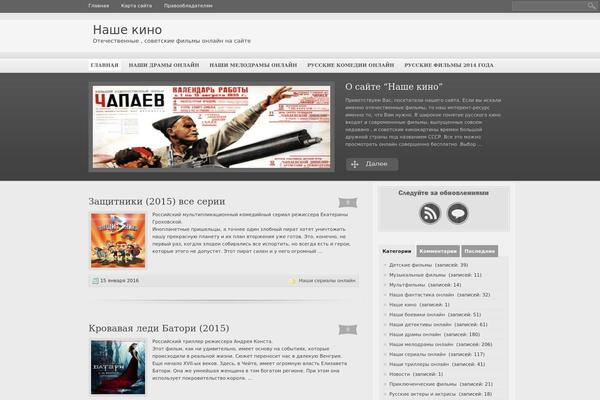Viewport: 600px width, 400px height.
Task: Open category Наши сериалы онлайн in sidebar
Action: (x=417, y=354)
